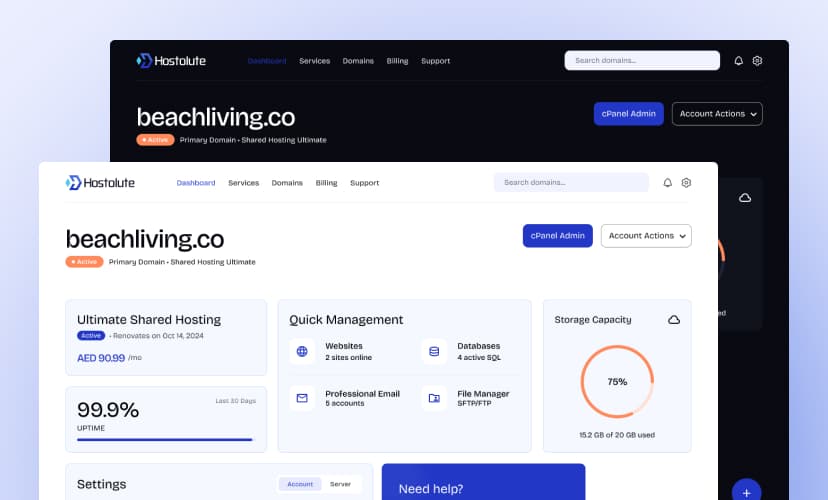Click the Websites globe icon
This screenshot has height=500, width=828.
(302, 351)
